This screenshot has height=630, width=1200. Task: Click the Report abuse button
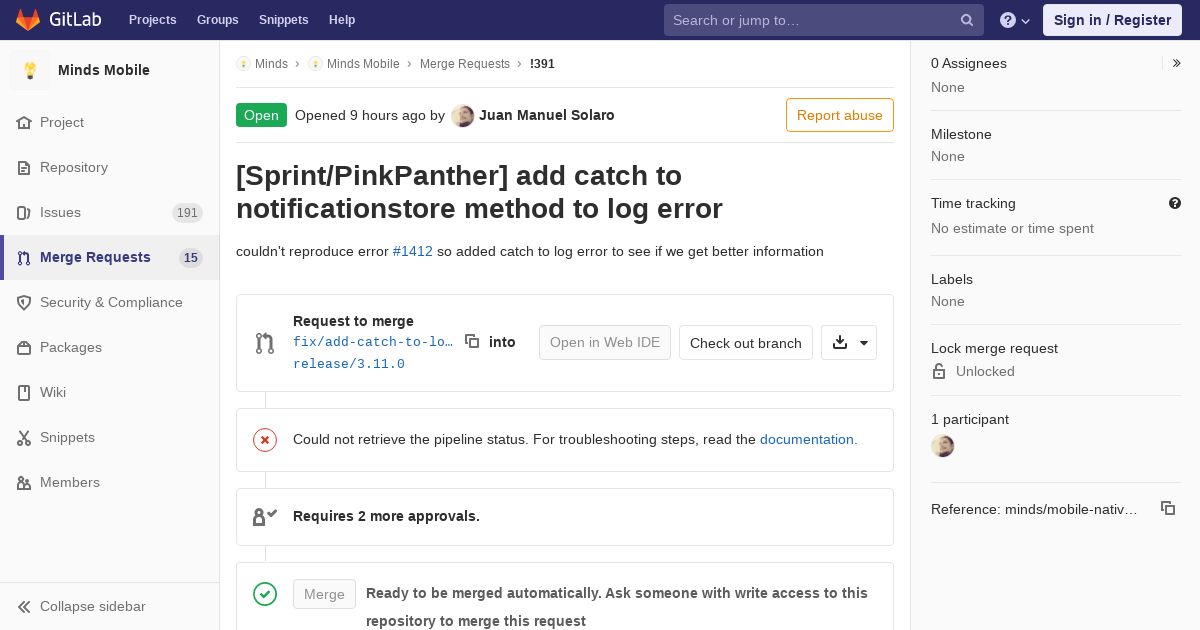840,115
